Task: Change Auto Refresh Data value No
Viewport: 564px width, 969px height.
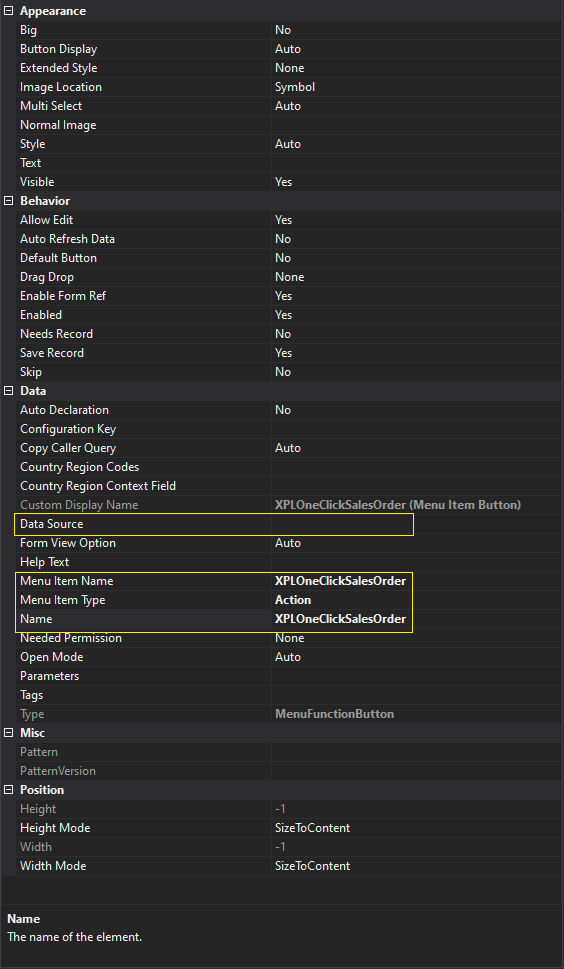Action: [417, 239]
